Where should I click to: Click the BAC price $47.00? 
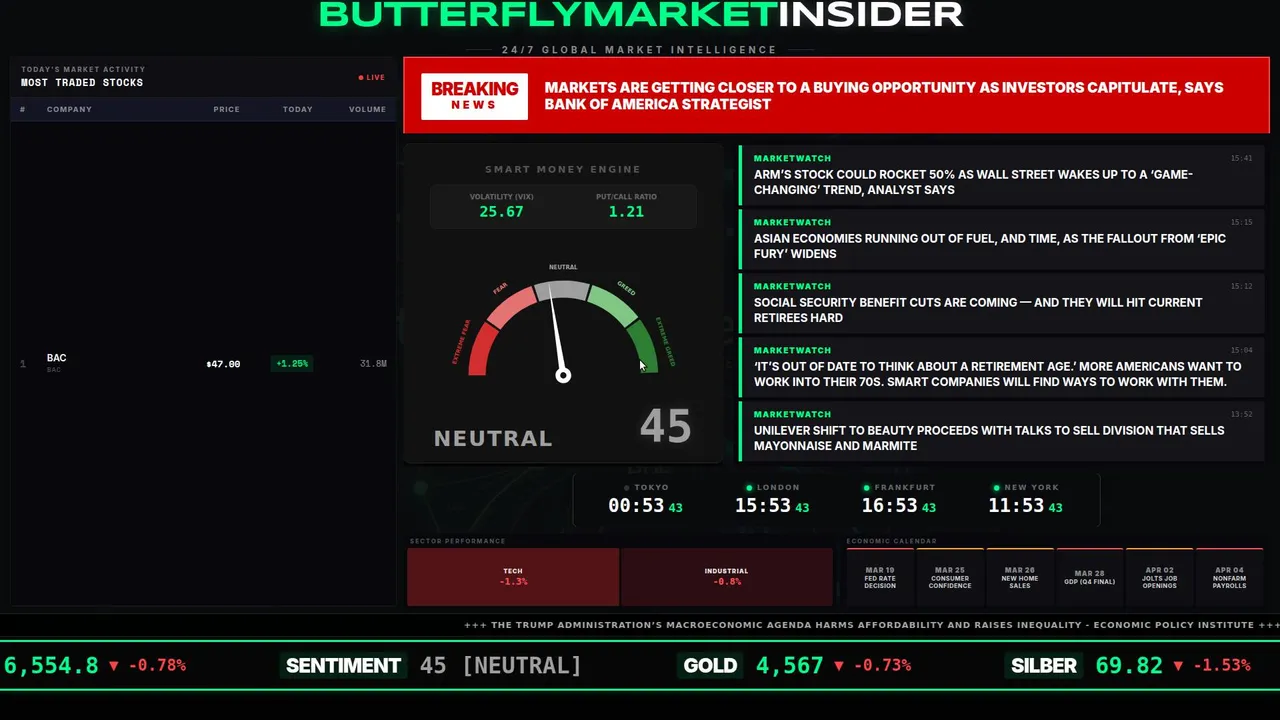point(223,364)
